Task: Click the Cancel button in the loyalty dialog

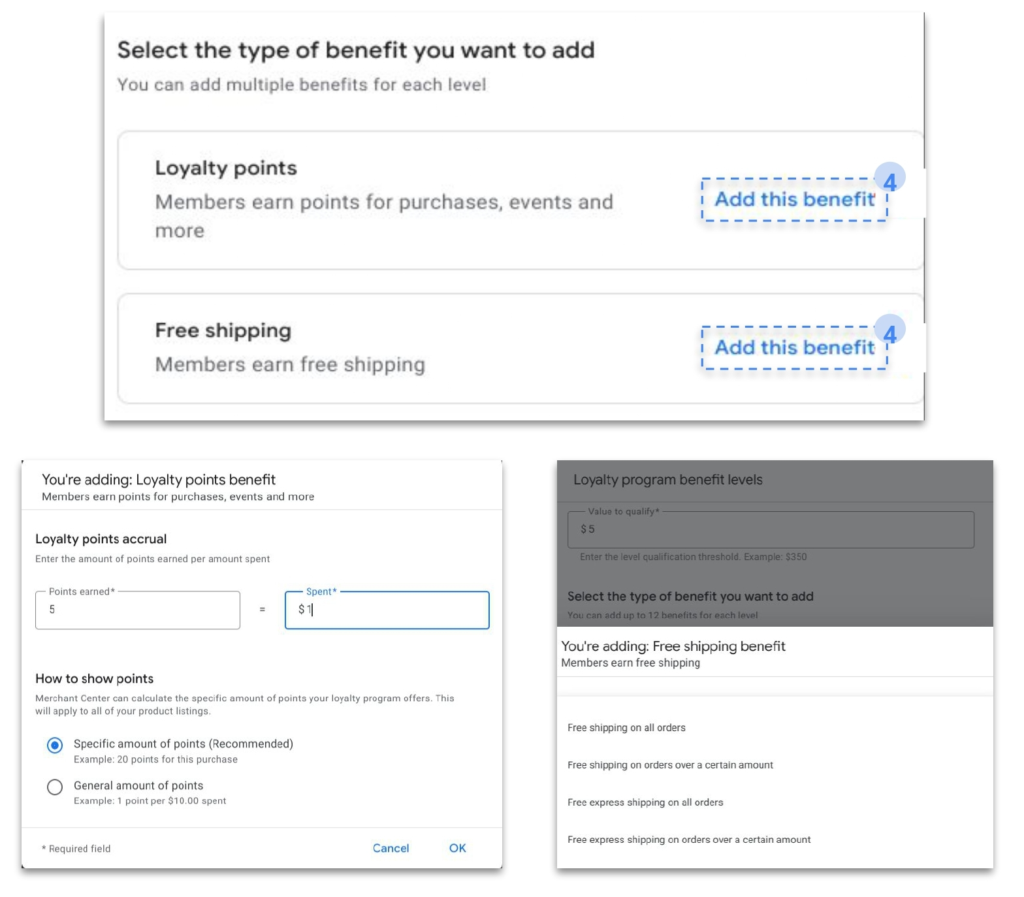Action: [x=390, y=847]
